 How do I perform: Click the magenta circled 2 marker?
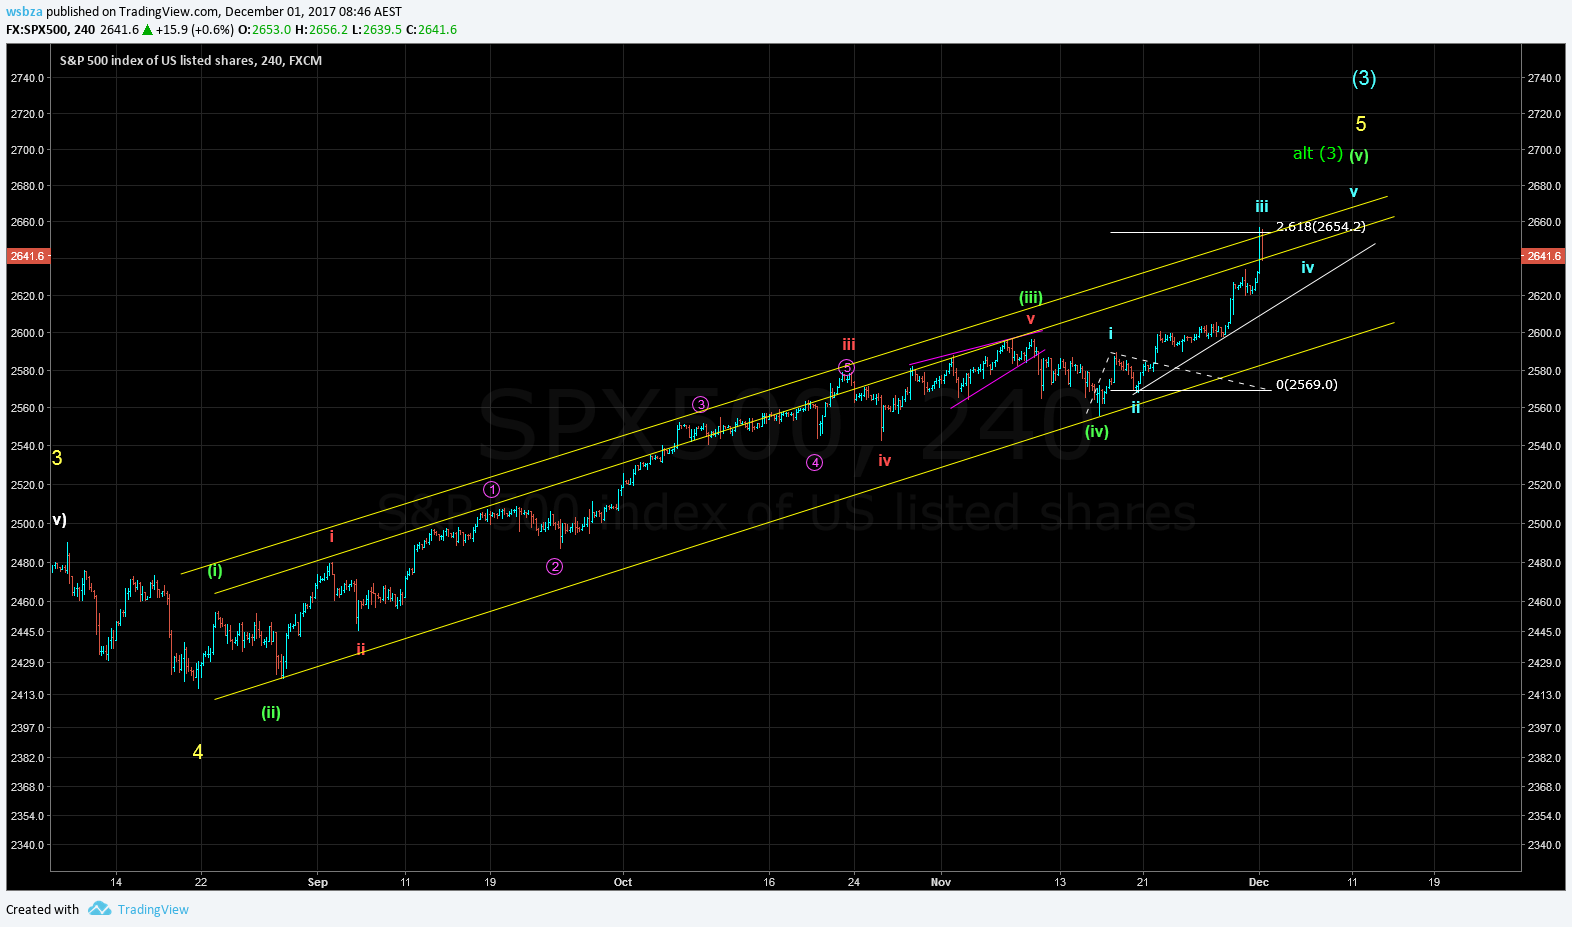(555, 567)
